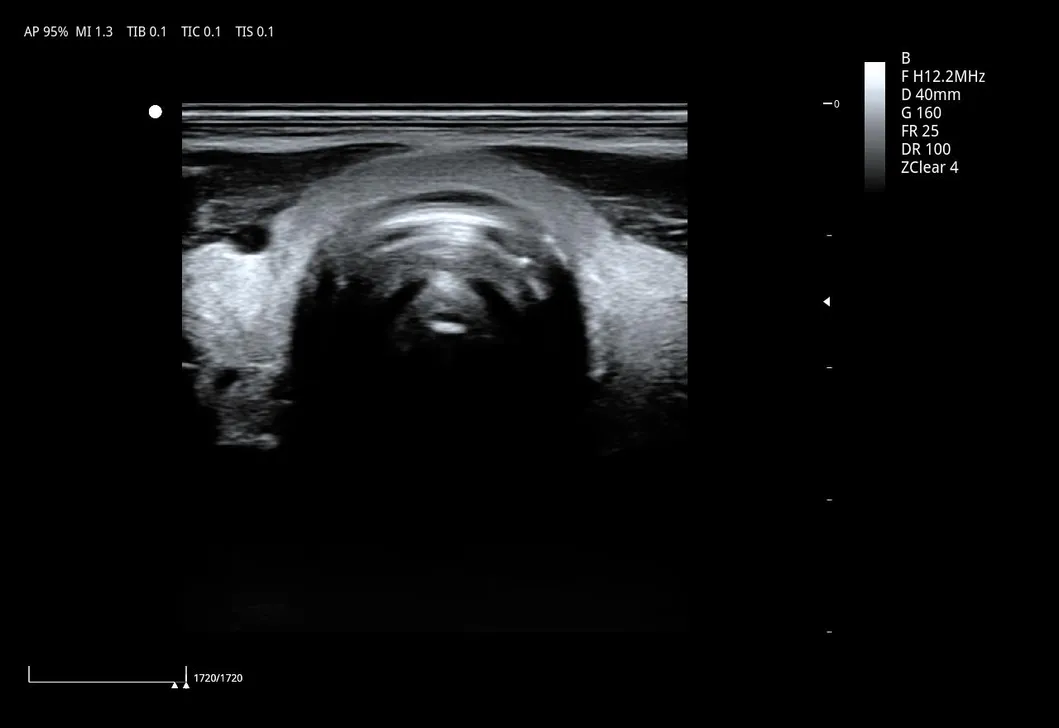This screenshot has height=728, width=1059.
Task: Select the frequency setting F H12.2MHz
Action: pyautogui.click(x=943, y=76)
